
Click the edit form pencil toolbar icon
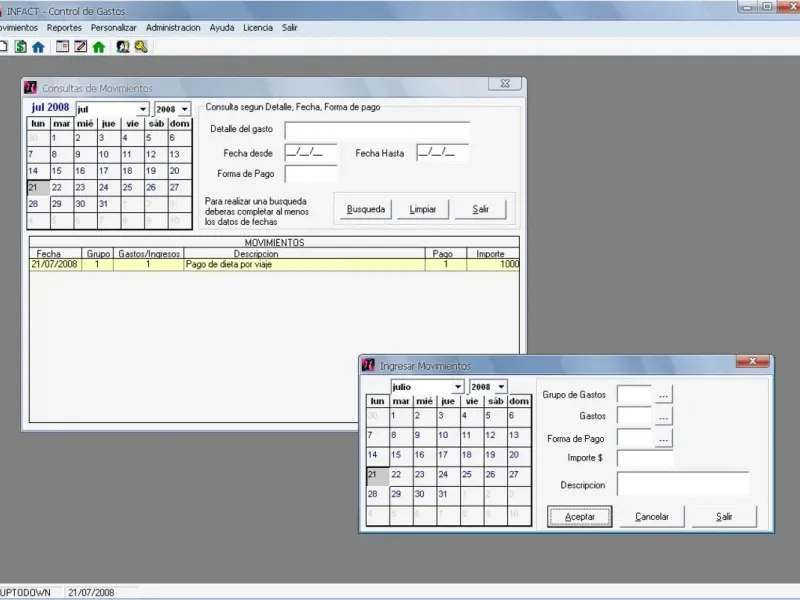click(x=81, y=47)
